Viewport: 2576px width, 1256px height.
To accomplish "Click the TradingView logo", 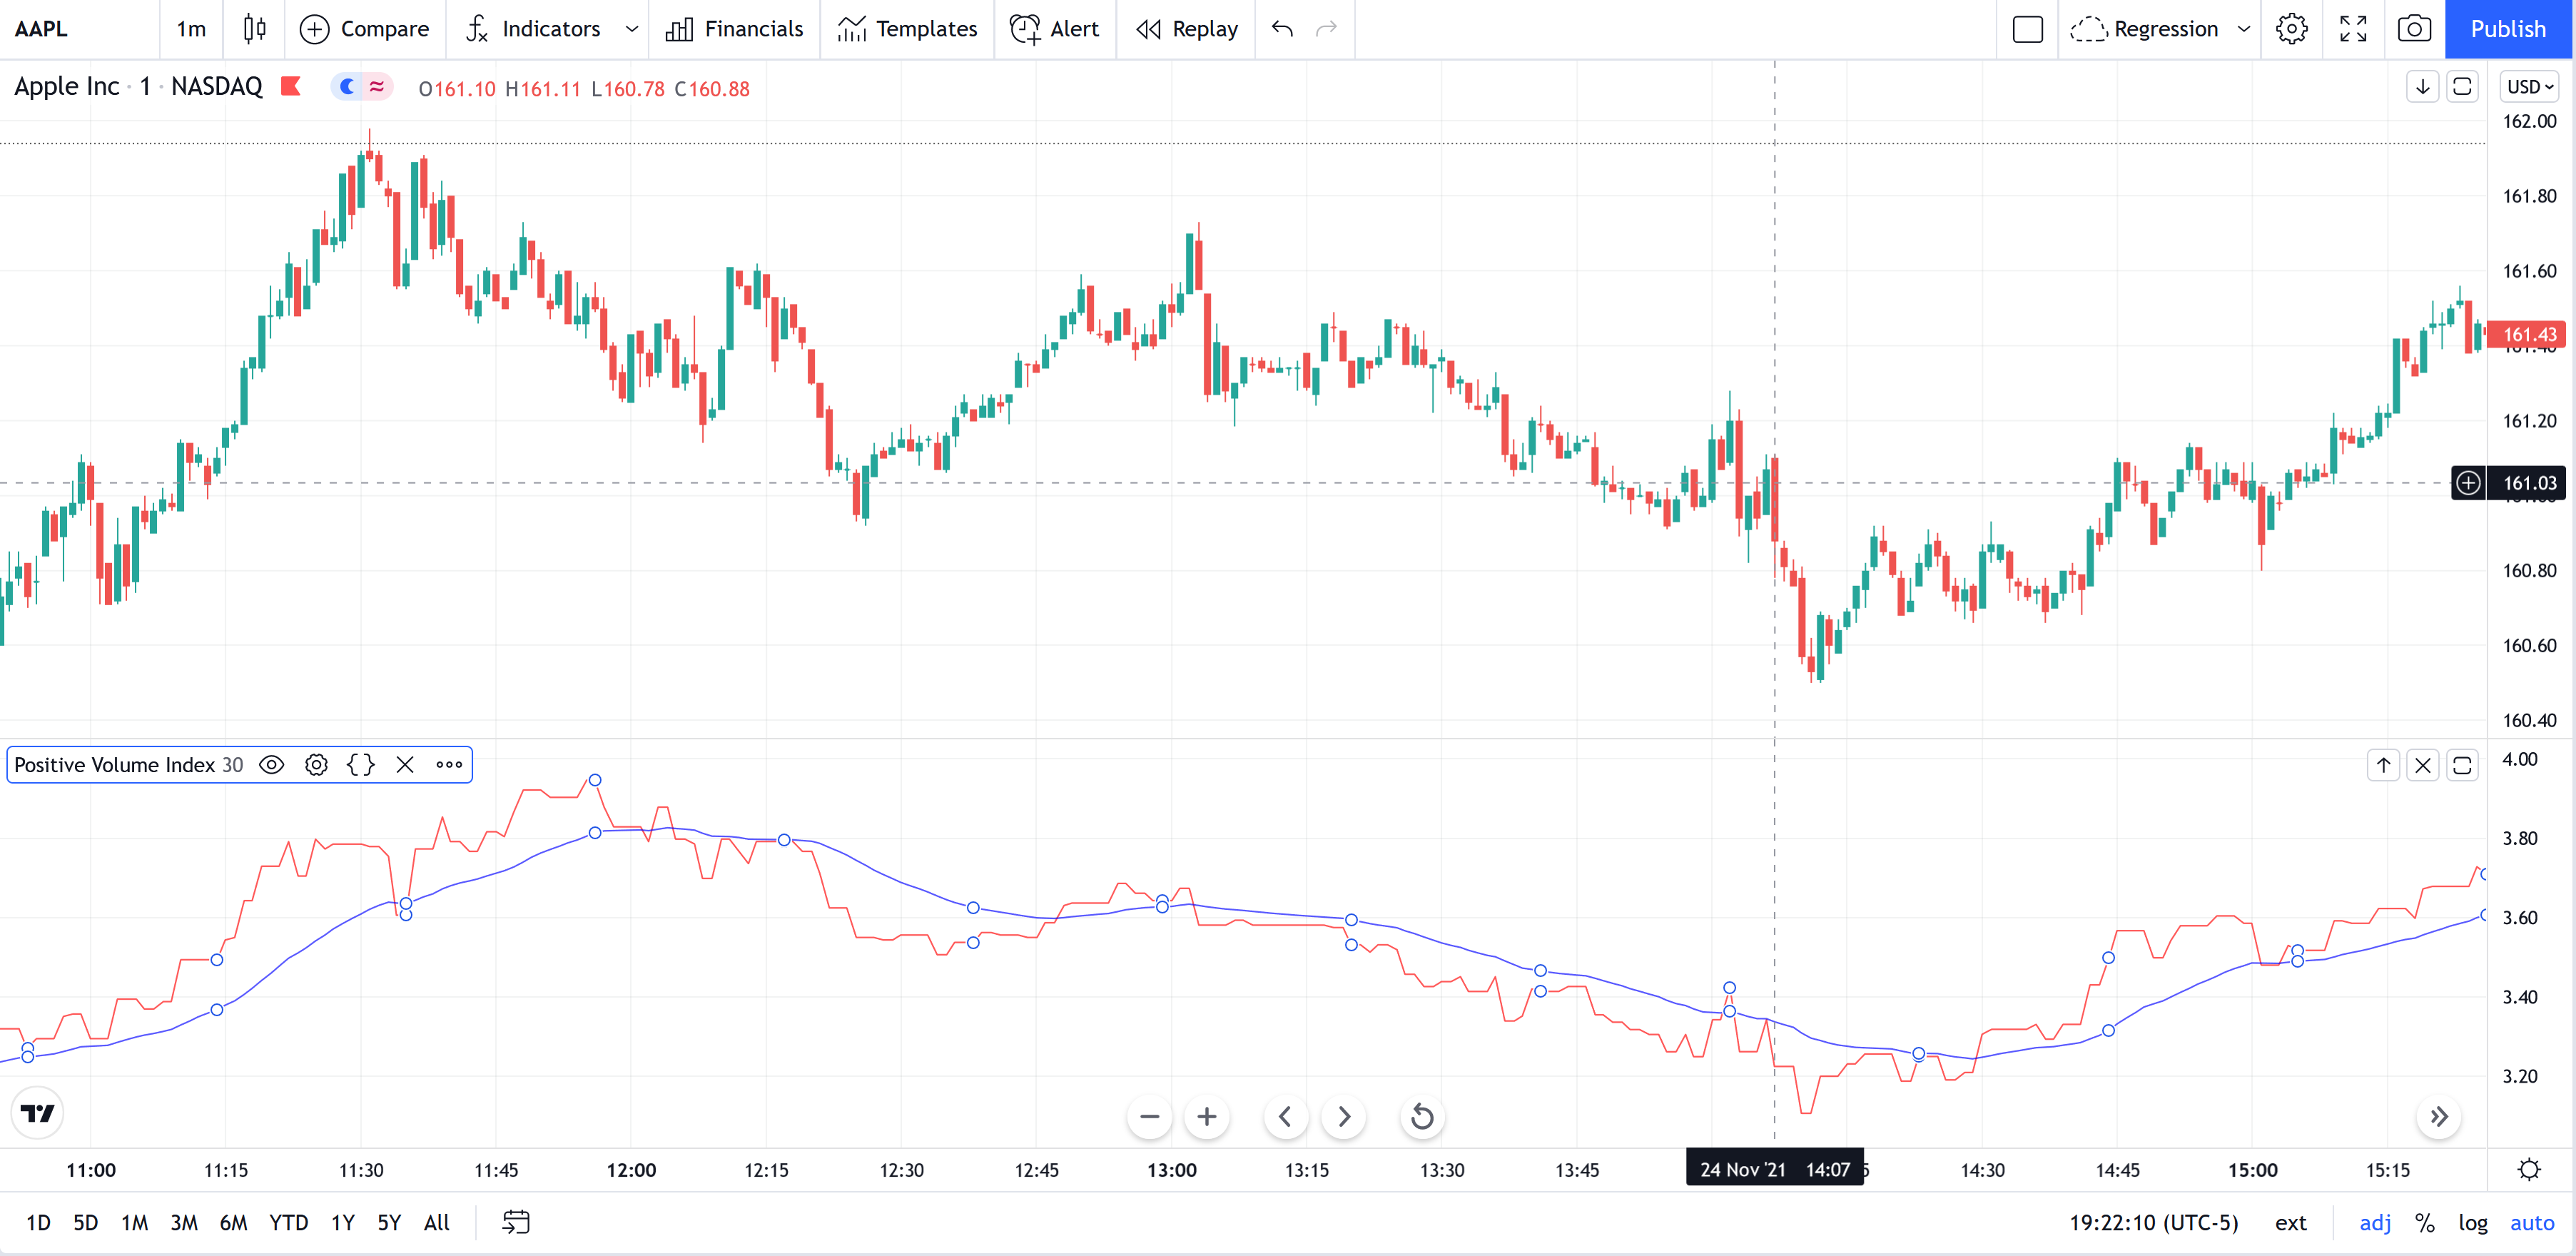I will click(38, 1113).
